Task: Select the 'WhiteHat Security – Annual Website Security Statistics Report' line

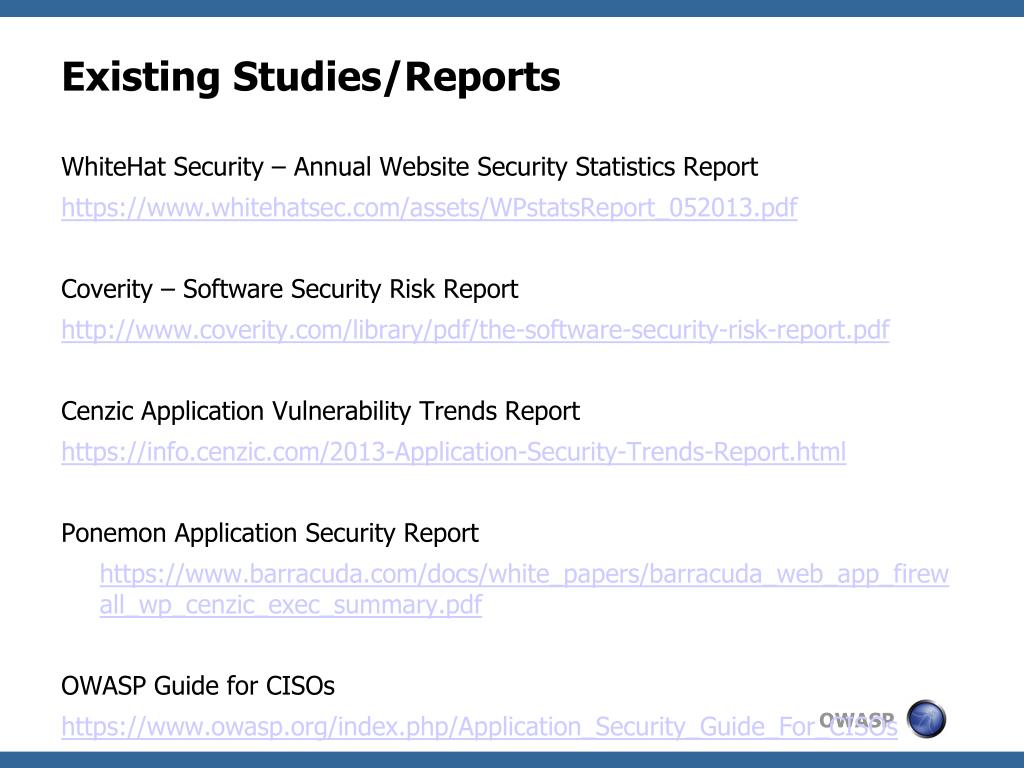Action: [x=409, y=167]
